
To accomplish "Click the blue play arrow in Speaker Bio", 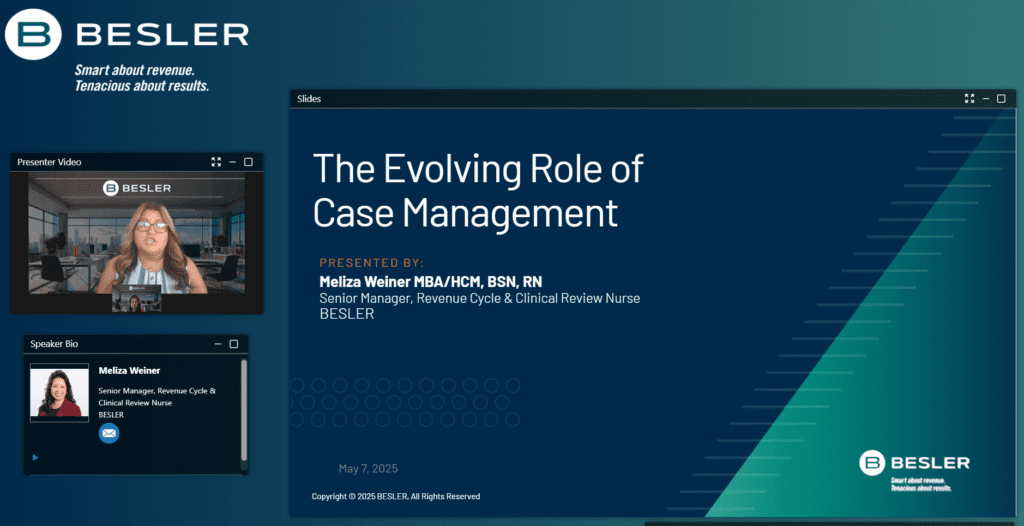I will pos(35,457).
